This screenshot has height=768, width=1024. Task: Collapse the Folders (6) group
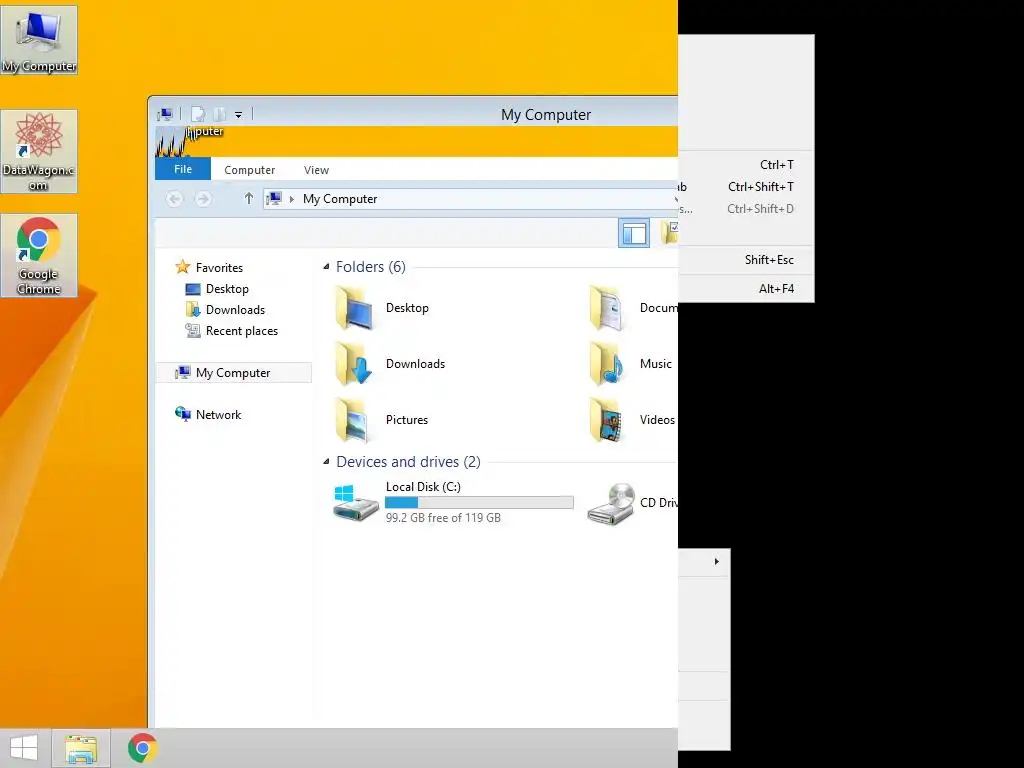click(x=326, y=266)
